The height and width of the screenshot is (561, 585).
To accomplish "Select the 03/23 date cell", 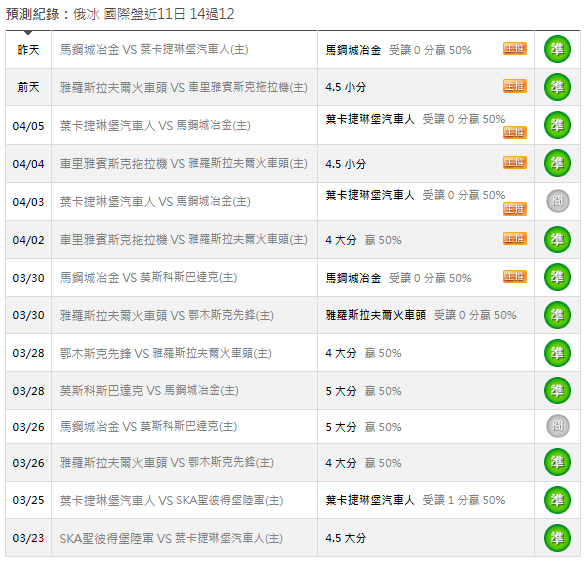I will pyautogui.click(x=28, y=538).
